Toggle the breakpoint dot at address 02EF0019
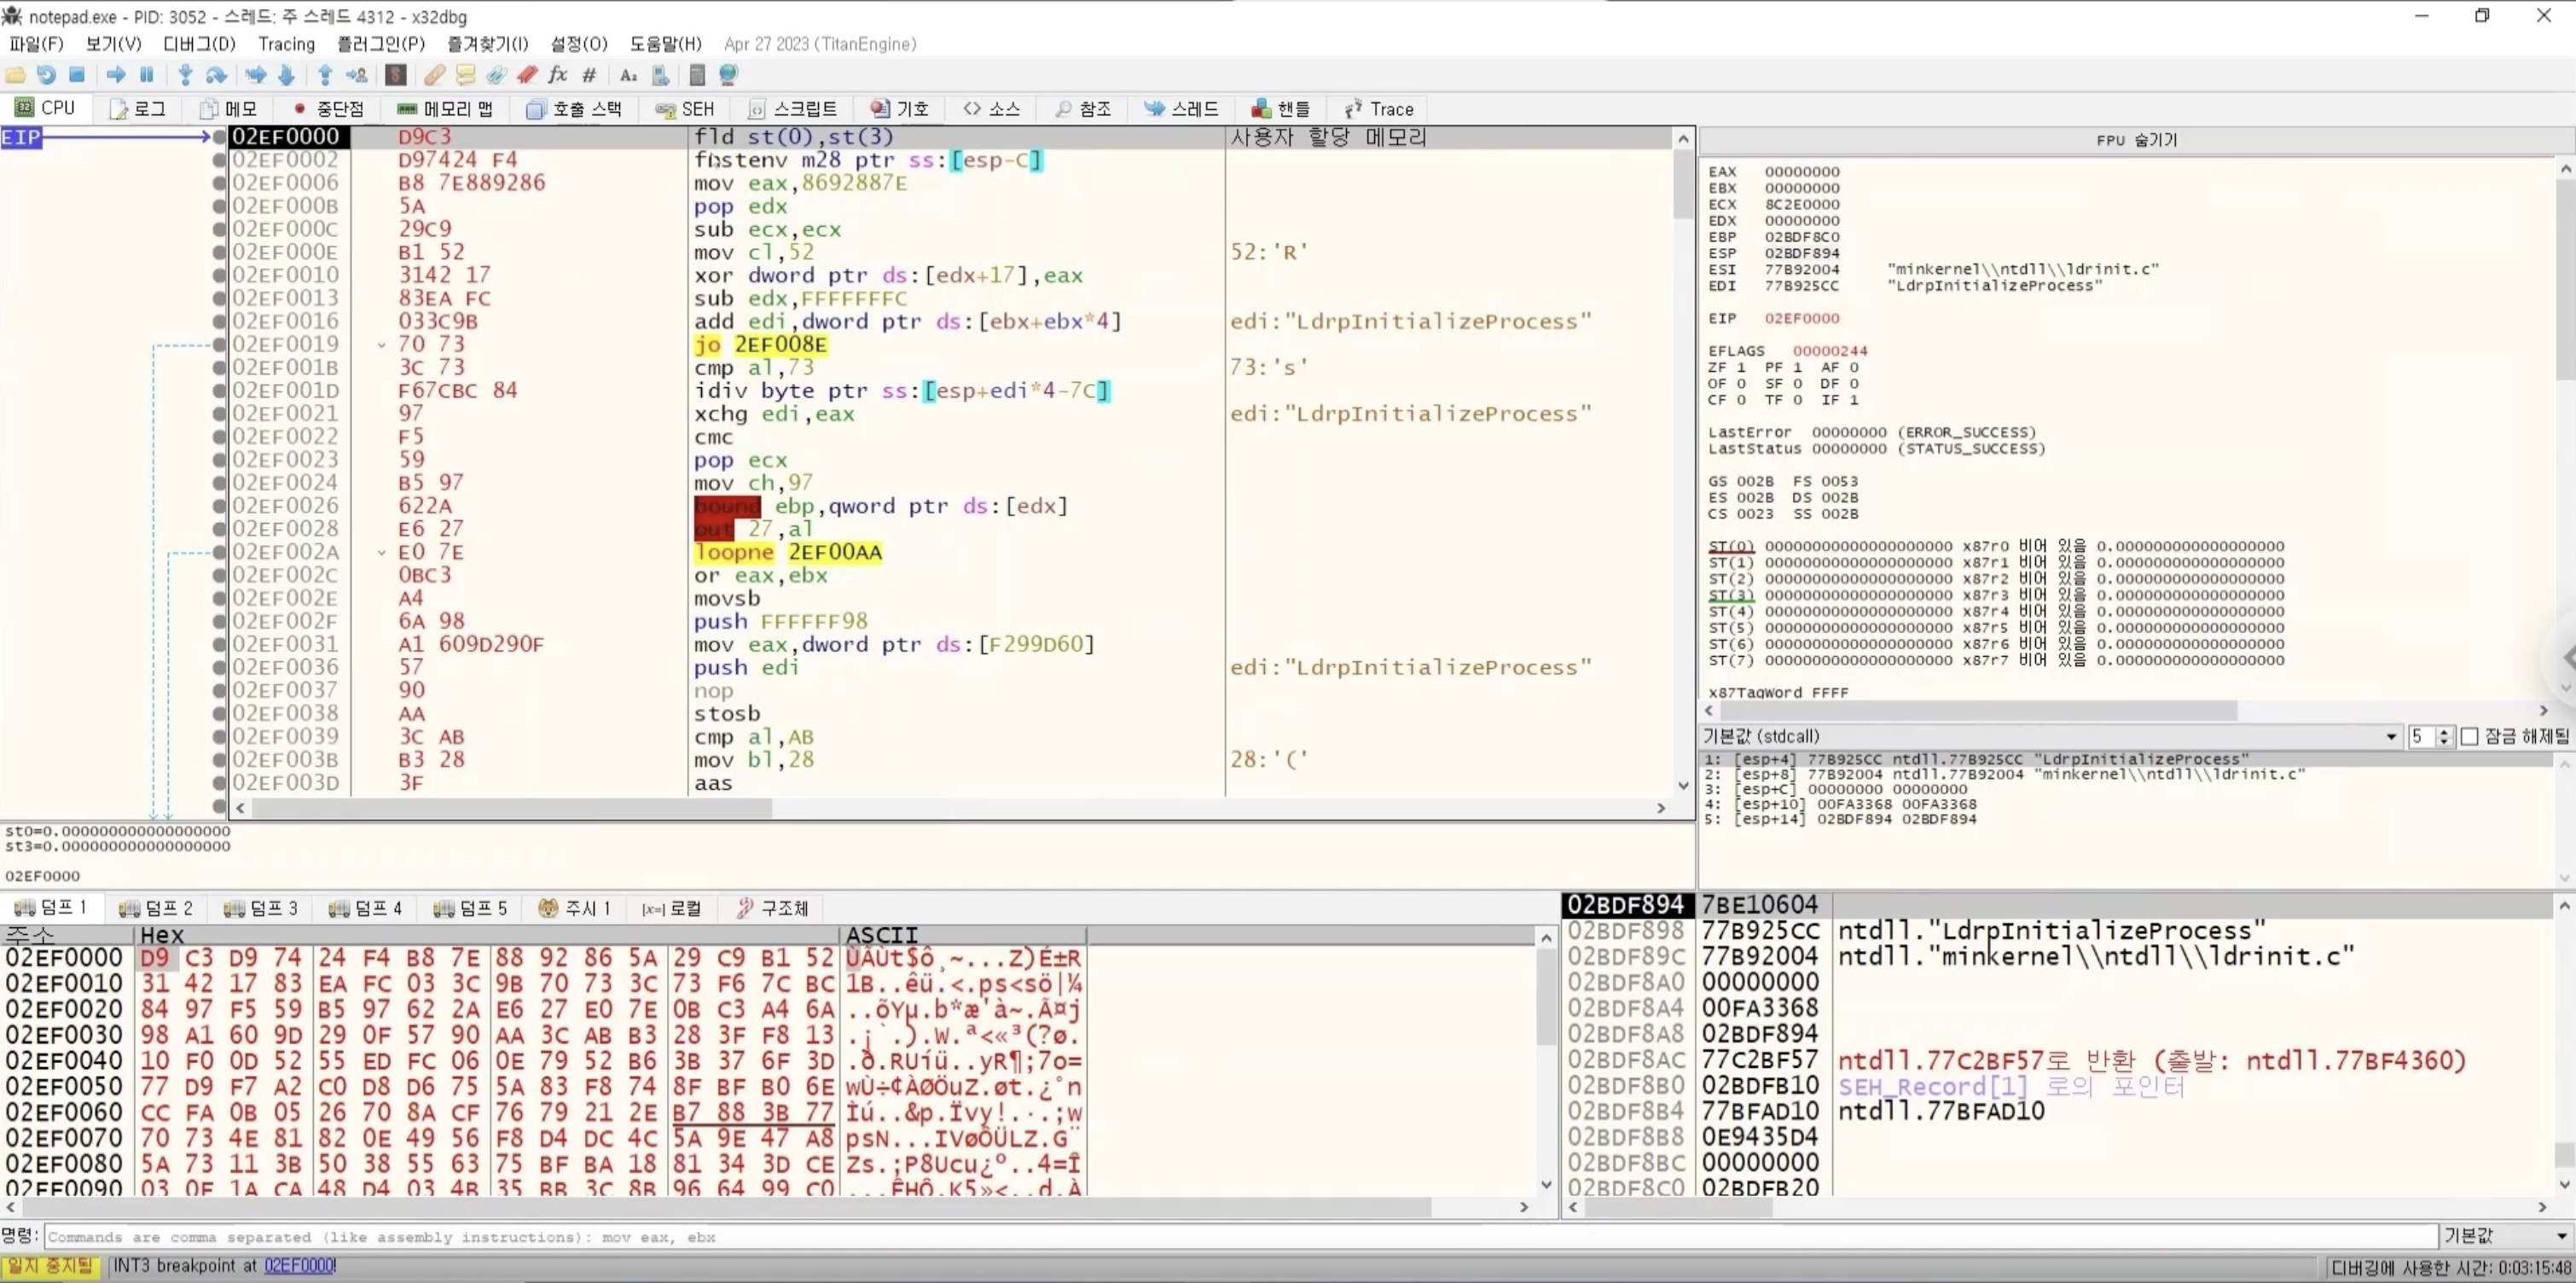 coord(219,345)
